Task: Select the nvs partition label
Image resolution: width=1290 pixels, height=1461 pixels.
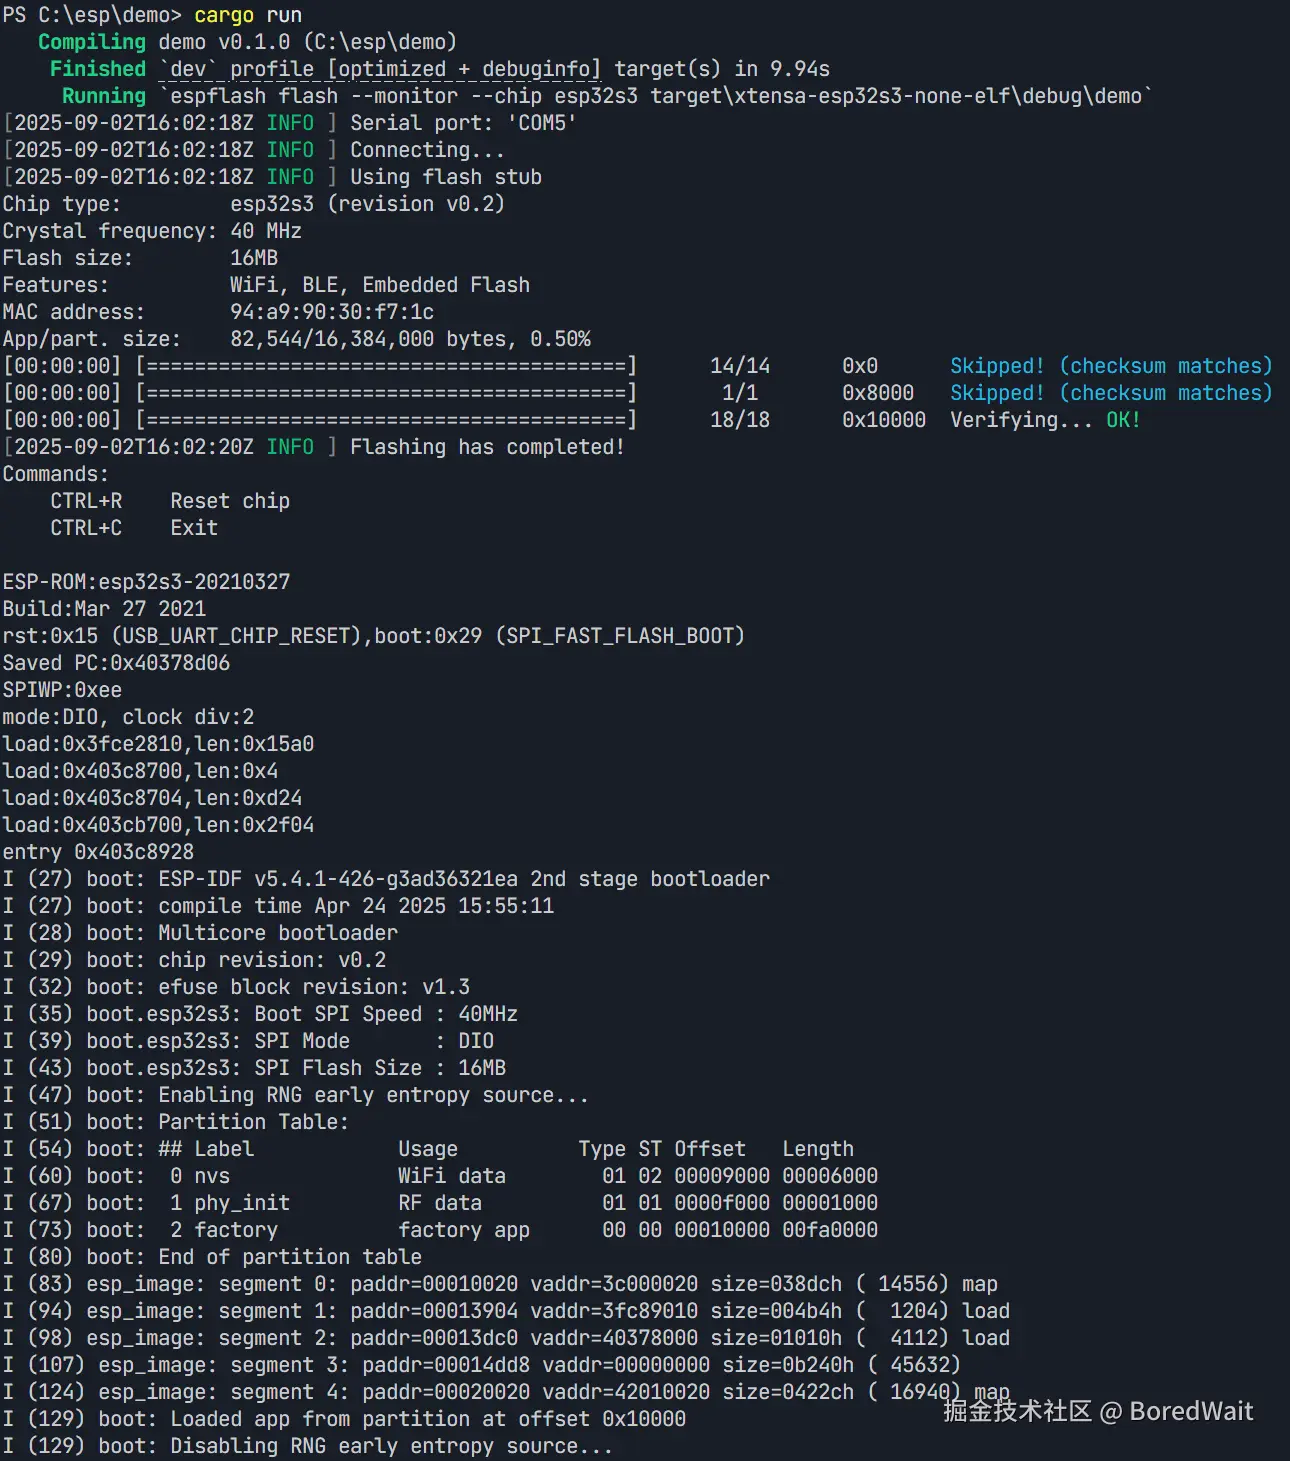Action: pos(212,1176)
